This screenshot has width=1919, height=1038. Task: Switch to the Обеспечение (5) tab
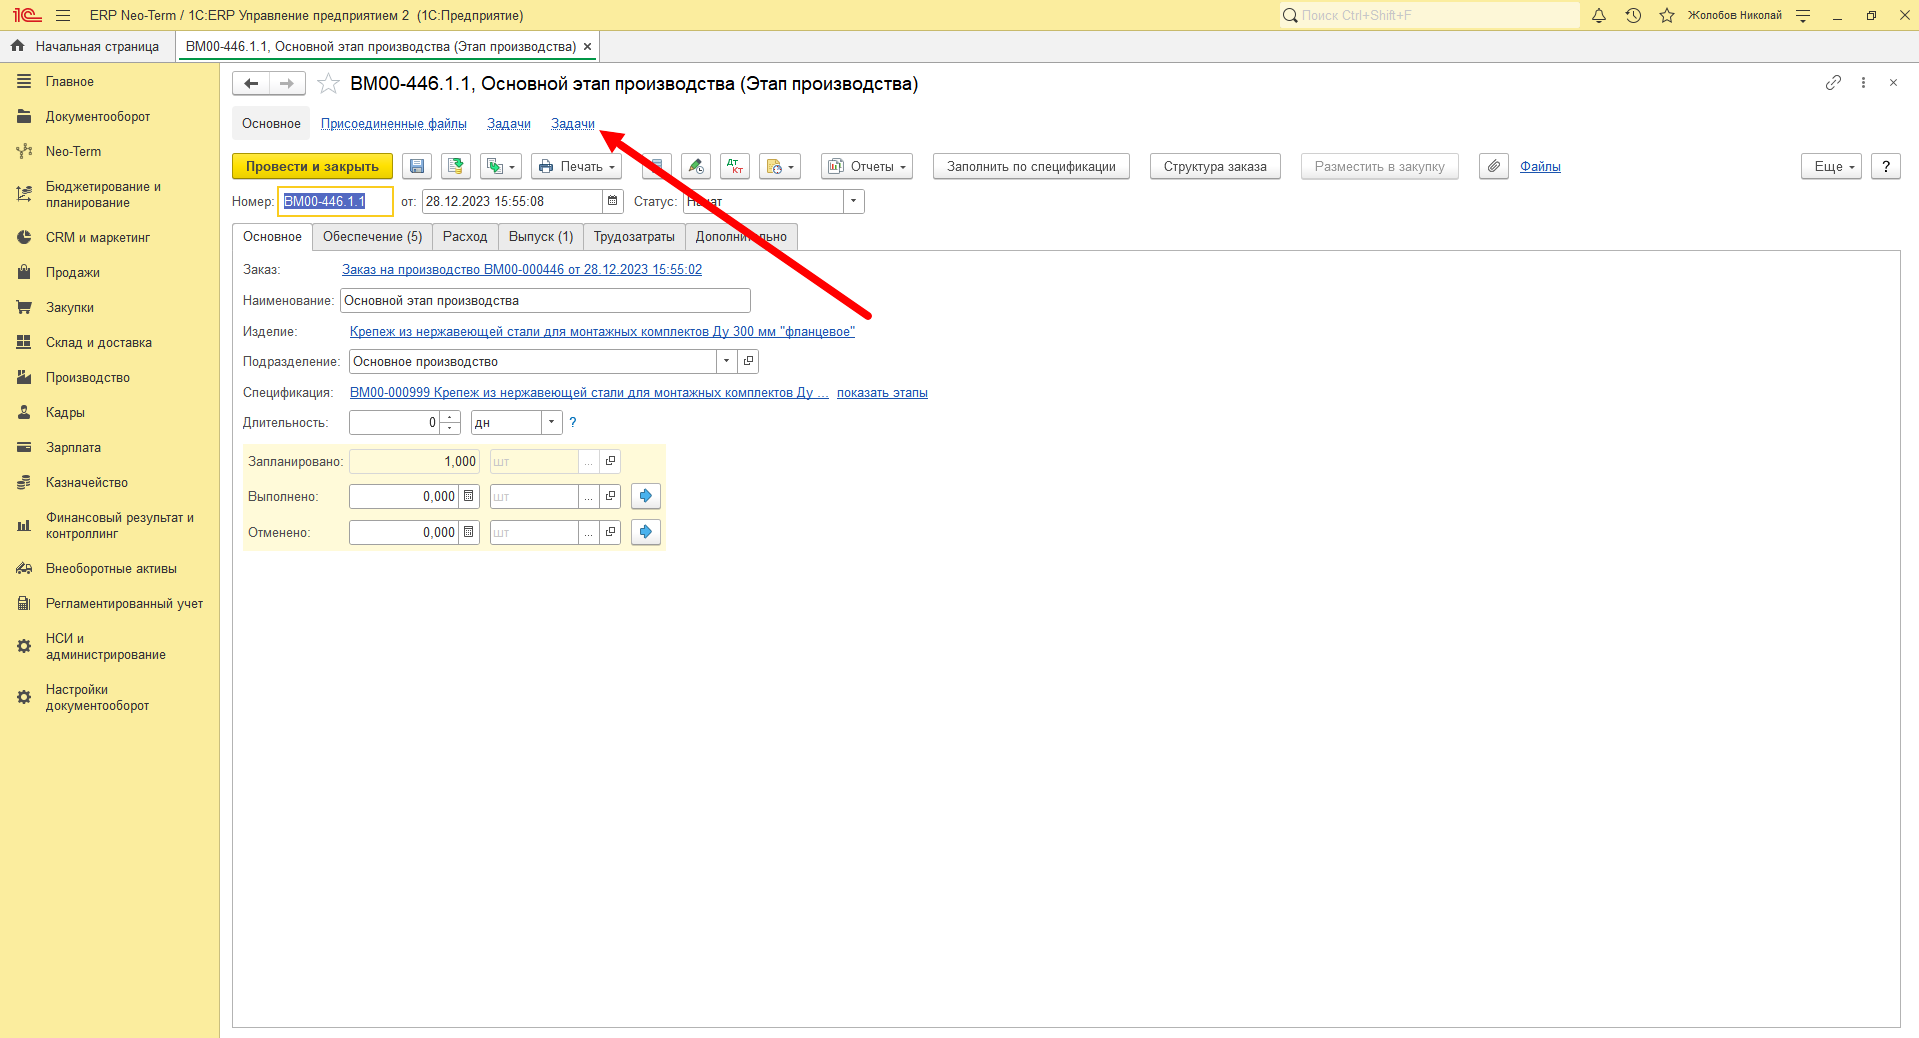click(x=372, y=237)
